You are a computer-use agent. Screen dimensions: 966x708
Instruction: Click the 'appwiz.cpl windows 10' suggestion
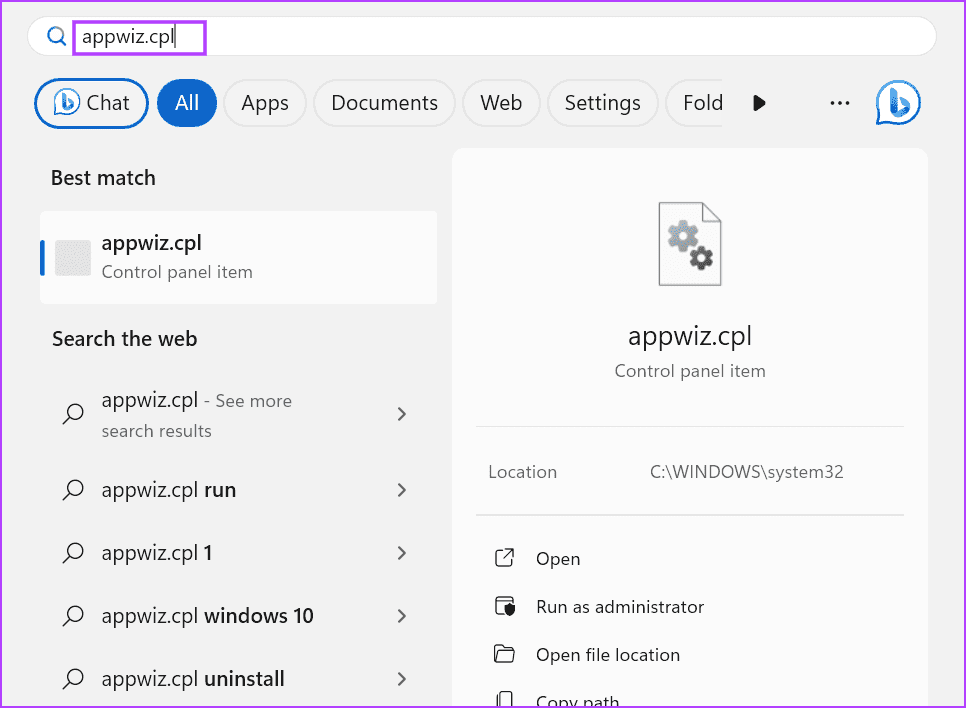pyautogui.click(x=236, y=616)
